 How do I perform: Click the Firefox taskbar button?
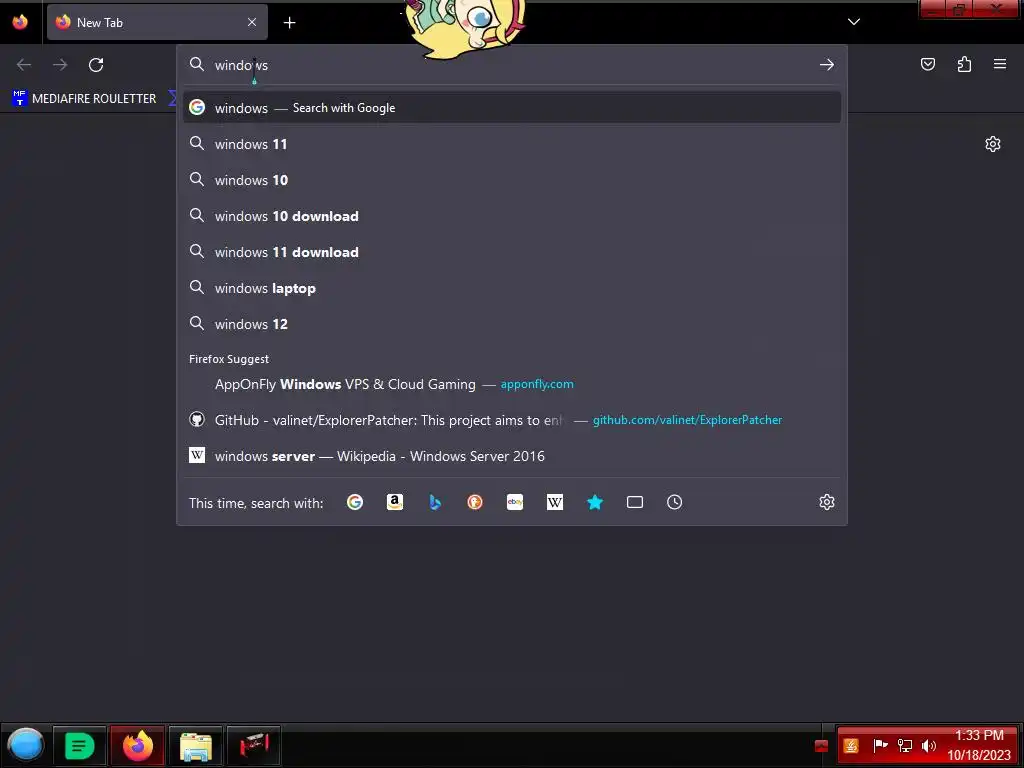pos(137,745)
